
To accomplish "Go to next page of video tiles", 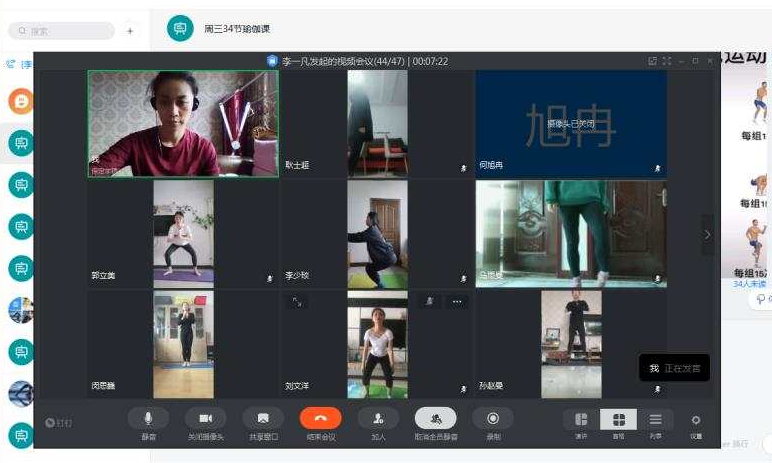I will 708,235.
